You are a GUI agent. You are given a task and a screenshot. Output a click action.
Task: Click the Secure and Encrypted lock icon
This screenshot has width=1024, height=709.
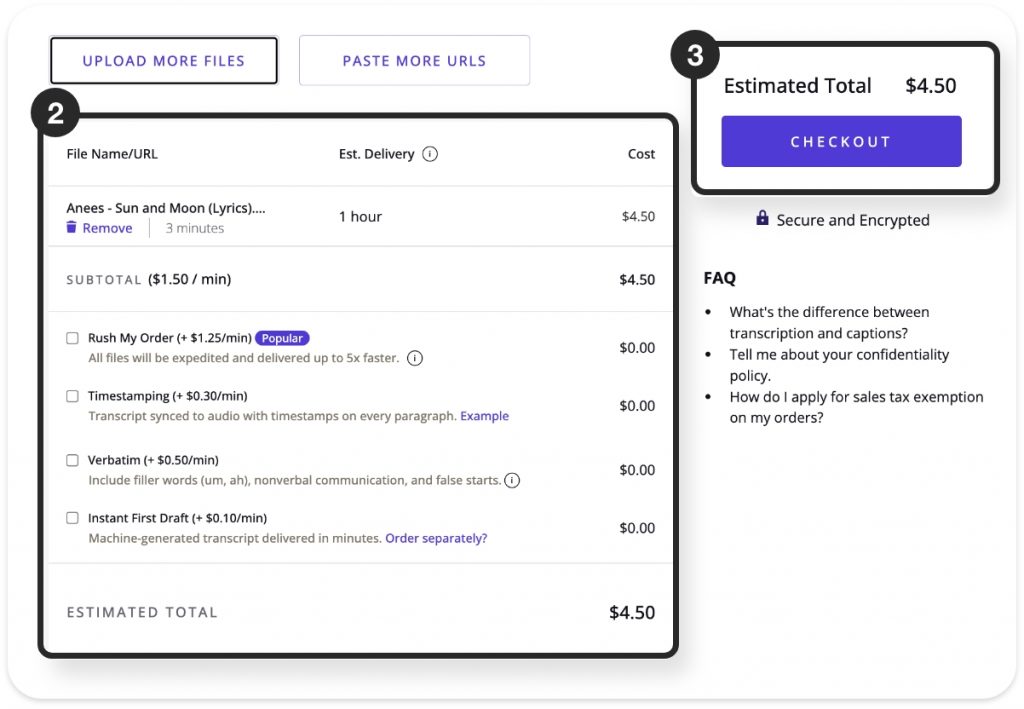click(x=762, y=219)
